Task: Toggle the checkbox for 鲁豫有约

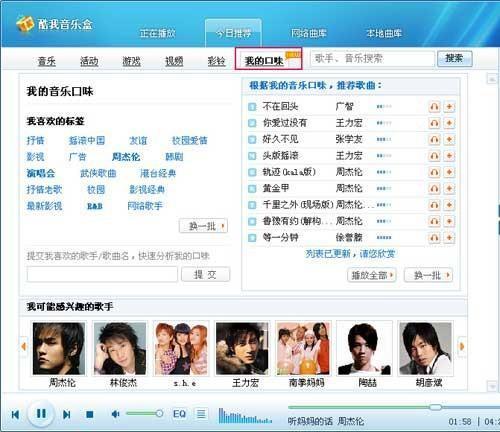Action: [x=252, y=221]
